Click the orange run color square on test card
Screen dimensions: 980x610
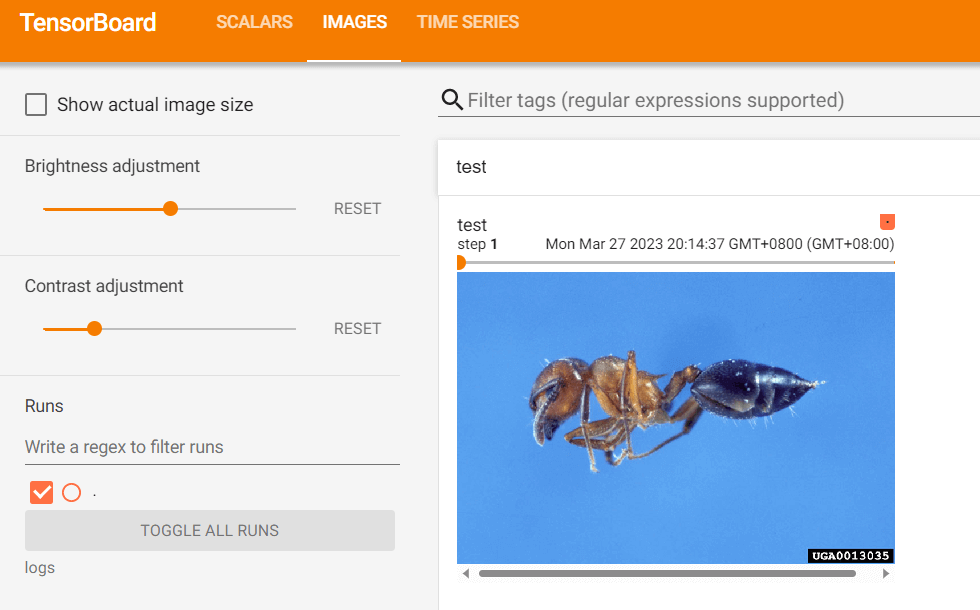tap(887, 221)
